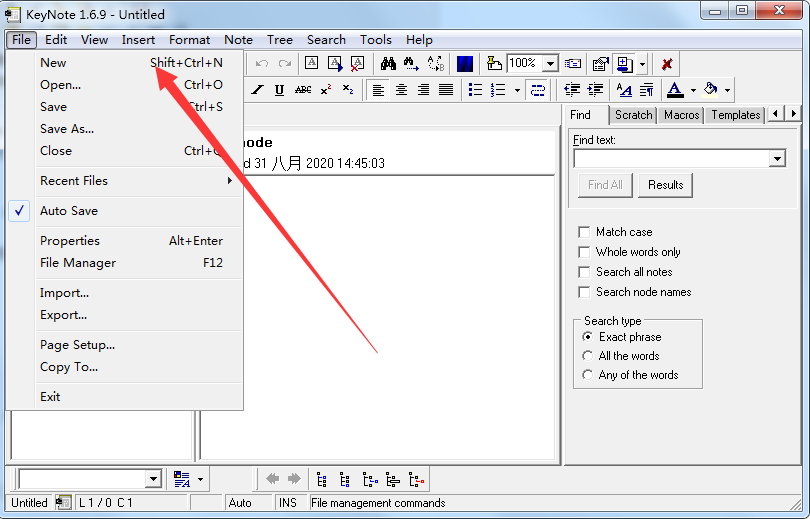The height and width of the screenshot is (519, 810).
Task: Open bottom-left style combo box dropdown
Action: pos(153,479)
